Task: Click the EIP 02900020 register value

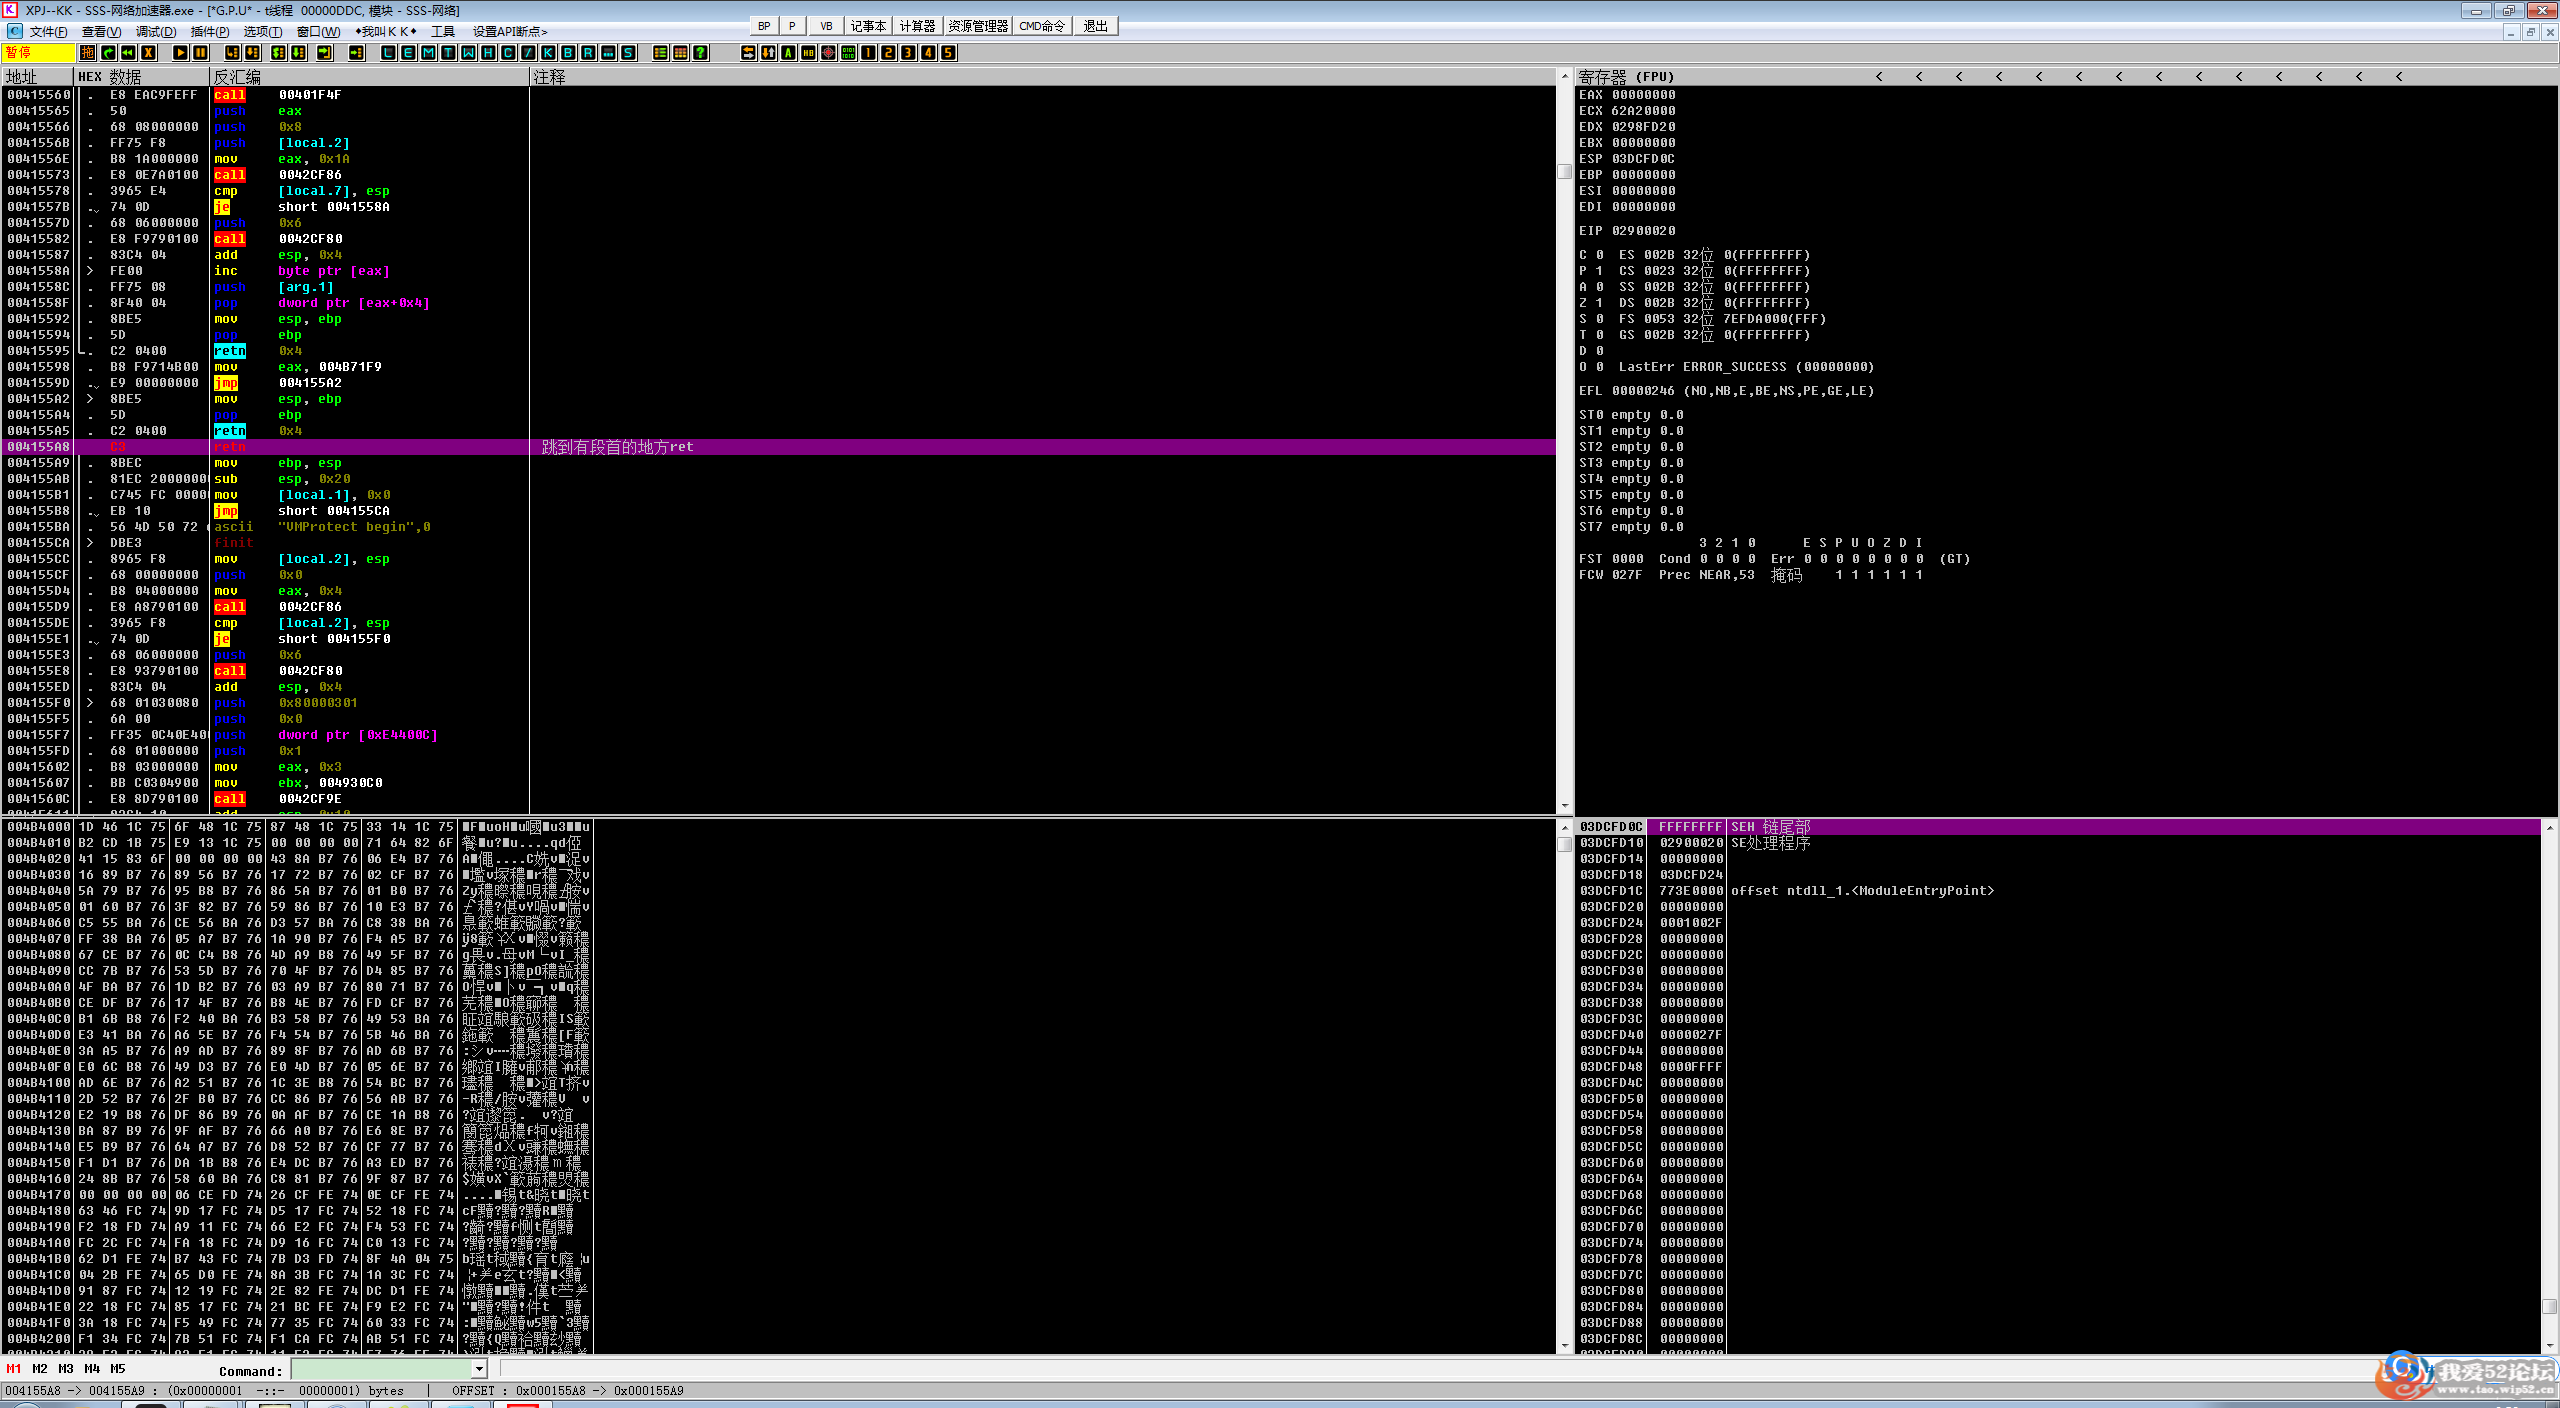Action: tap(1644, 231)
